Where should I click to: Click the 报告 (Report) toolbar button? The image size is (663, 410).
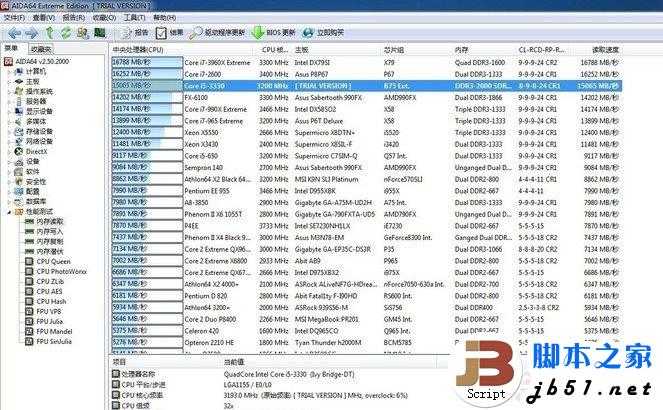point(133,32)
